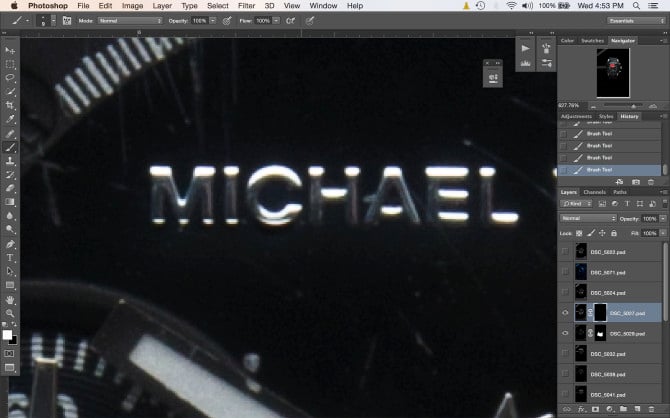Image resolution: width=670 pixels, height=418 pixels.
Task: Open the Essentials workspace dropdown
Action: click(x=636, y=21)
